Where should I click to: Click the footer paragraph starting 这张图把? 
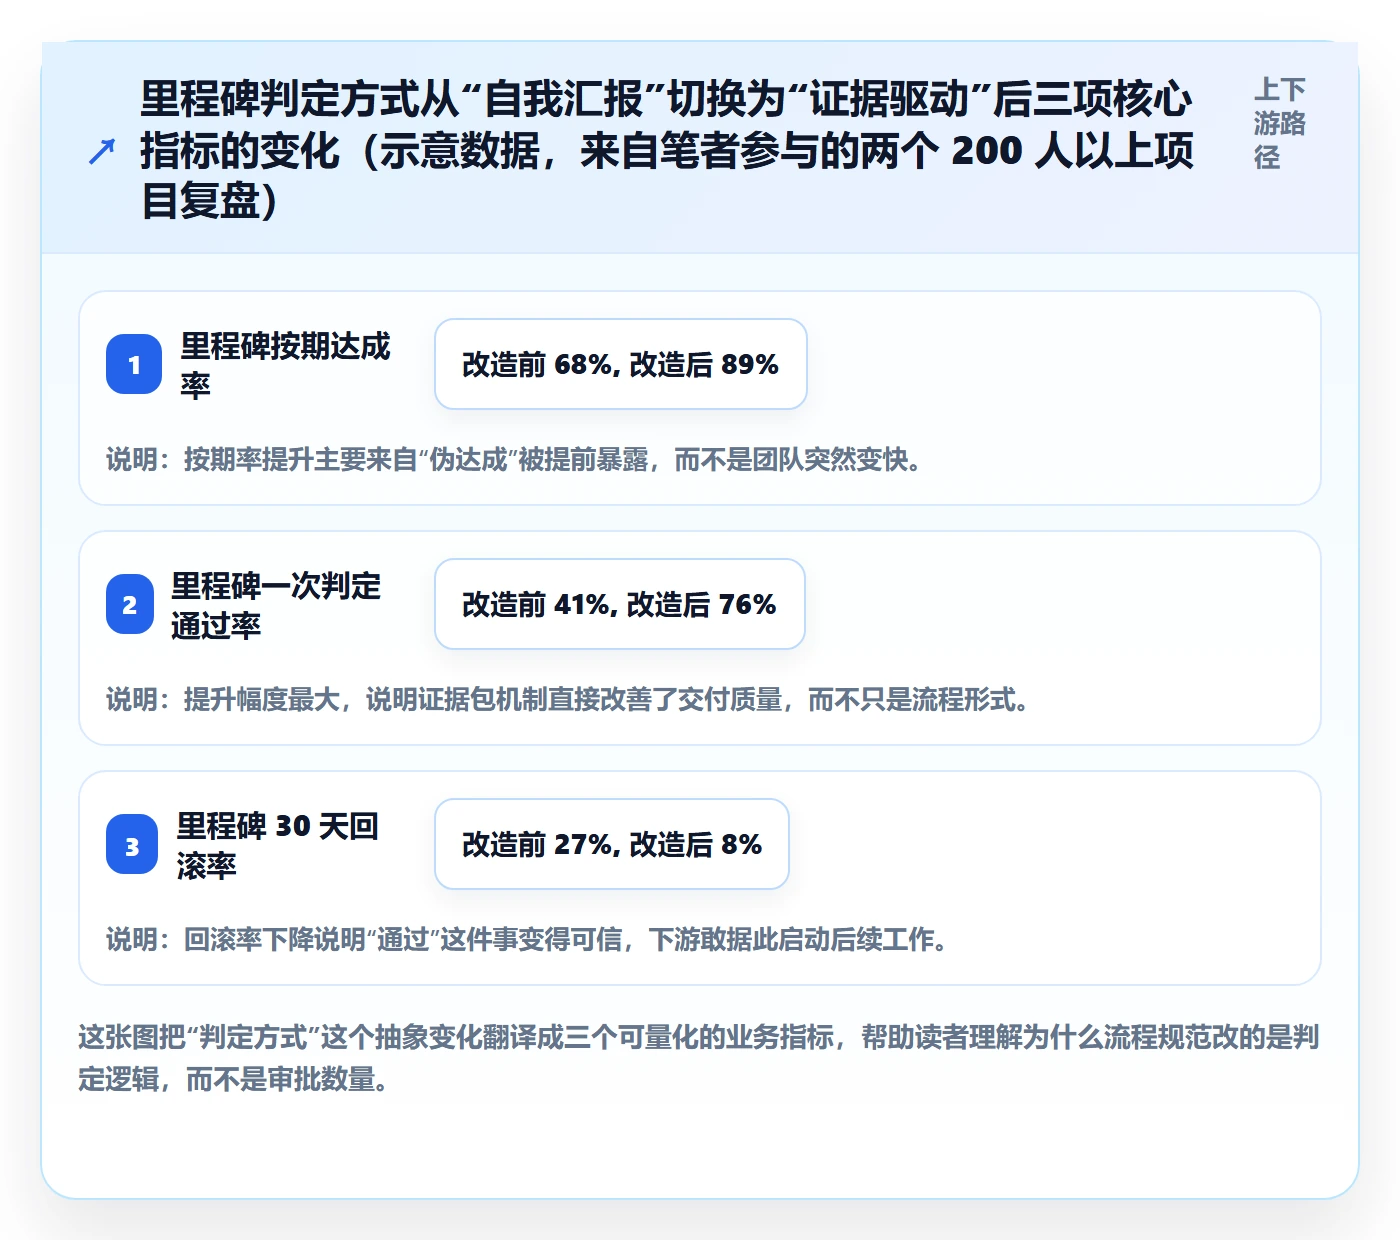[x=699, y=1058]
